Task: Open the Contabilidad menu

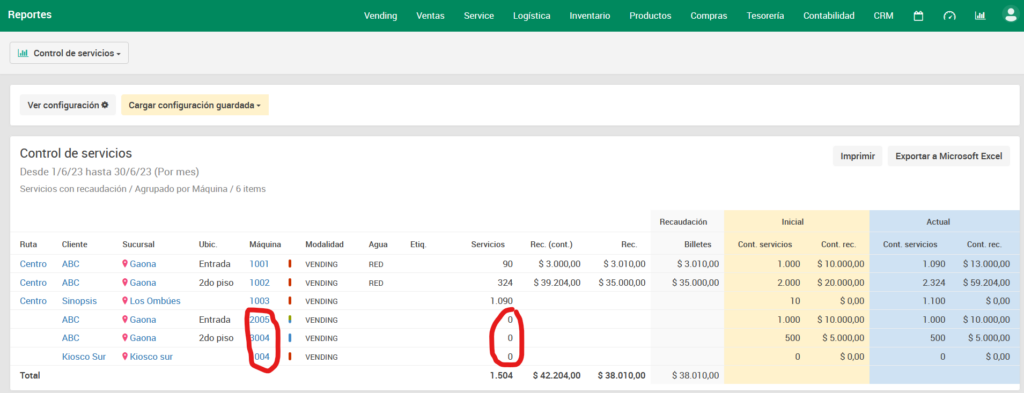Action: tap(829, 16)
